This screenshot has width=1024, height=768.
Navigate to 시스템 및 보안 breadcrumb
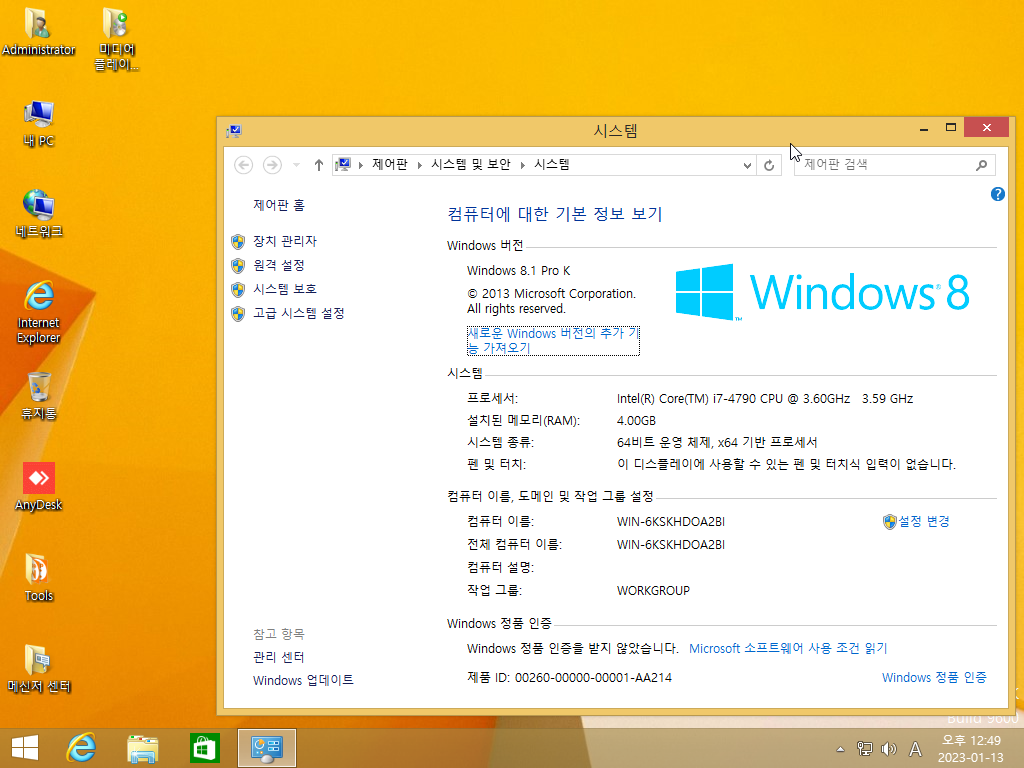pos(470,165)
